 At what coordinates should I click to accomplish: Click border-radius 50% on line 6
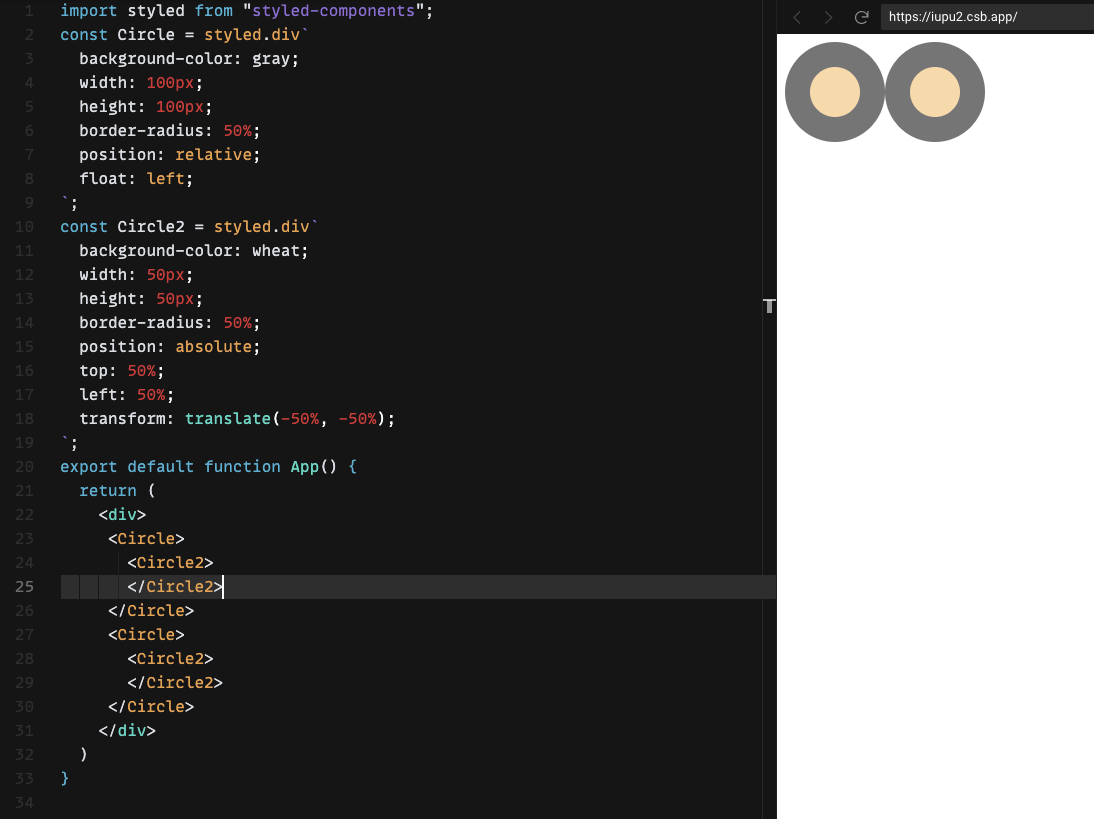240,130
